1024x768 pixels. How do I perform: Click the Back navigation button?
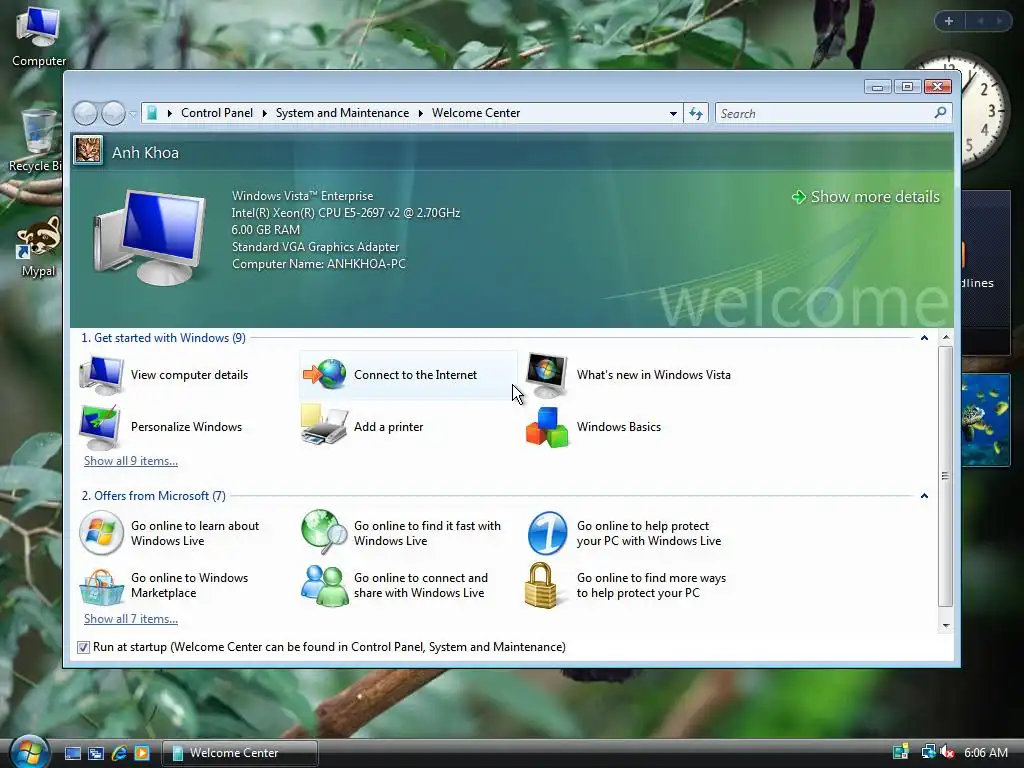click(x=85, y=114)
